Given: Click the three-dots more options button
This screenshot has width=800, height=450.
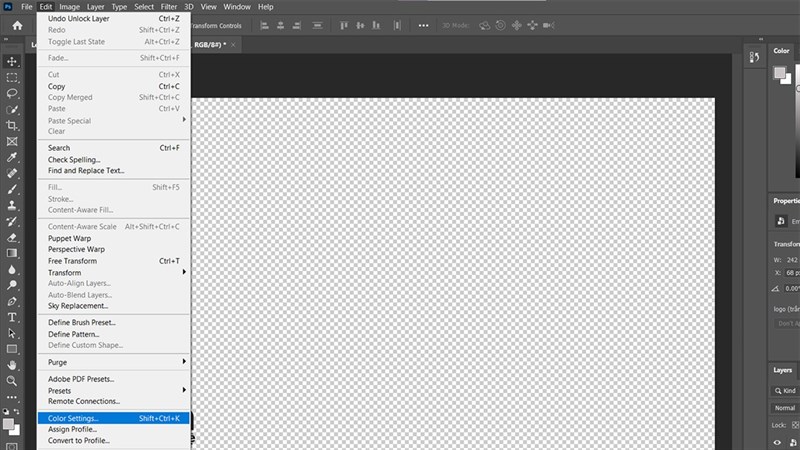Looking at the screenshot, I should coord(424,25).
